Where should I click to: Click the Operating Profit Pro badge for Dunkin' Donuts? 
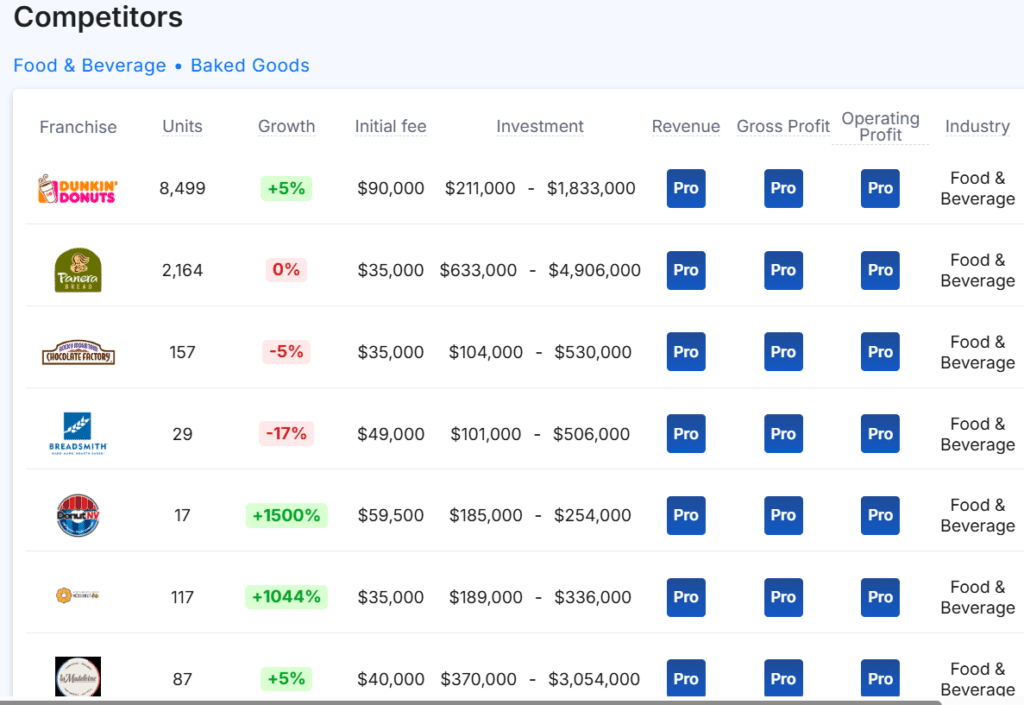click(x=880, y=189)
